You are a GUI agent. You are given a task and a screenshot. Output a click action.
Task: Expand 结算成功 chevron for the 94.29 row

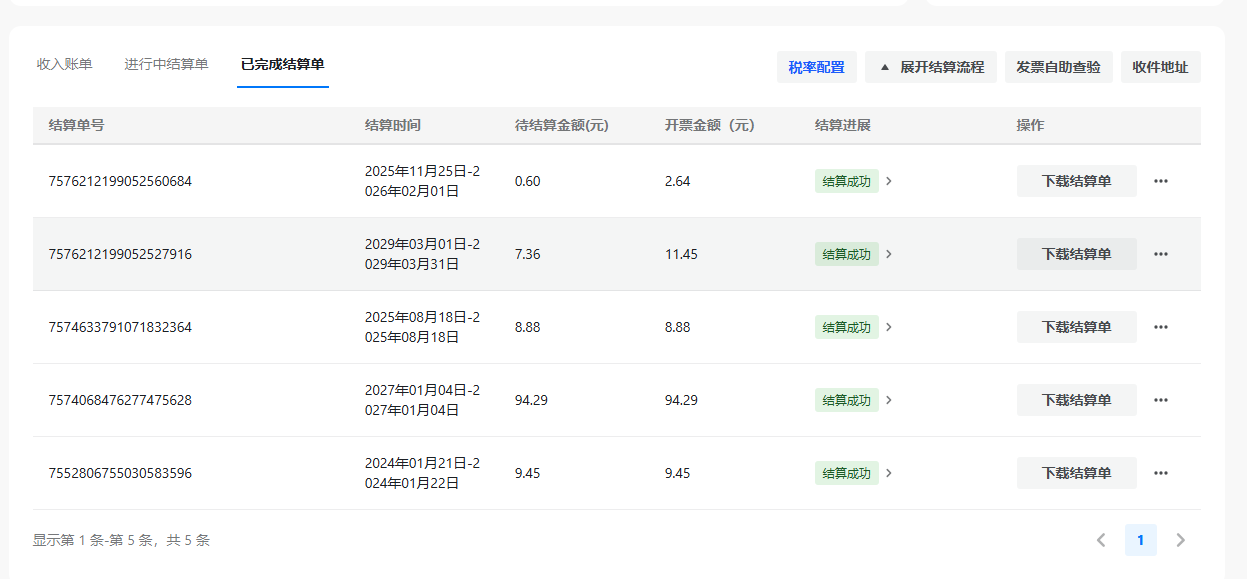tap(889, 400)
